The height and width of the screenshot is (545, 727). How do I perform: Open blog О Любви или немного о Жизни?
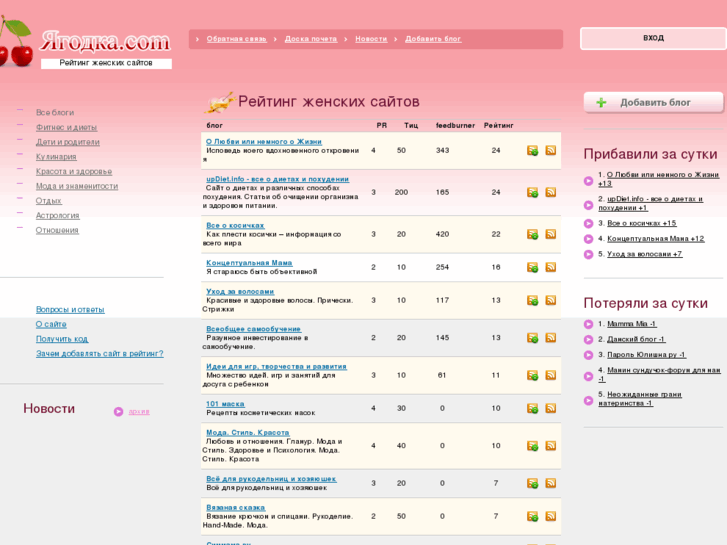pyautogui.click(x=264, y=142)
